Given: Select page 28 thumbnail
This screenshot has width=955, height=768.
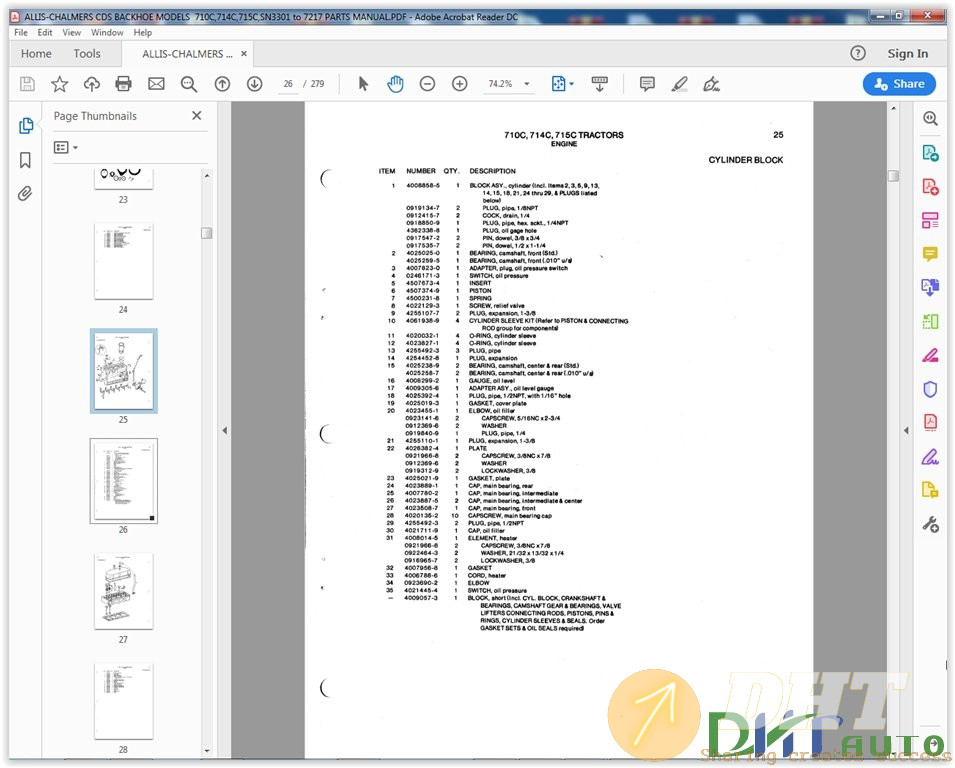Looking at the screenshot, I should (x=124, y=701).
